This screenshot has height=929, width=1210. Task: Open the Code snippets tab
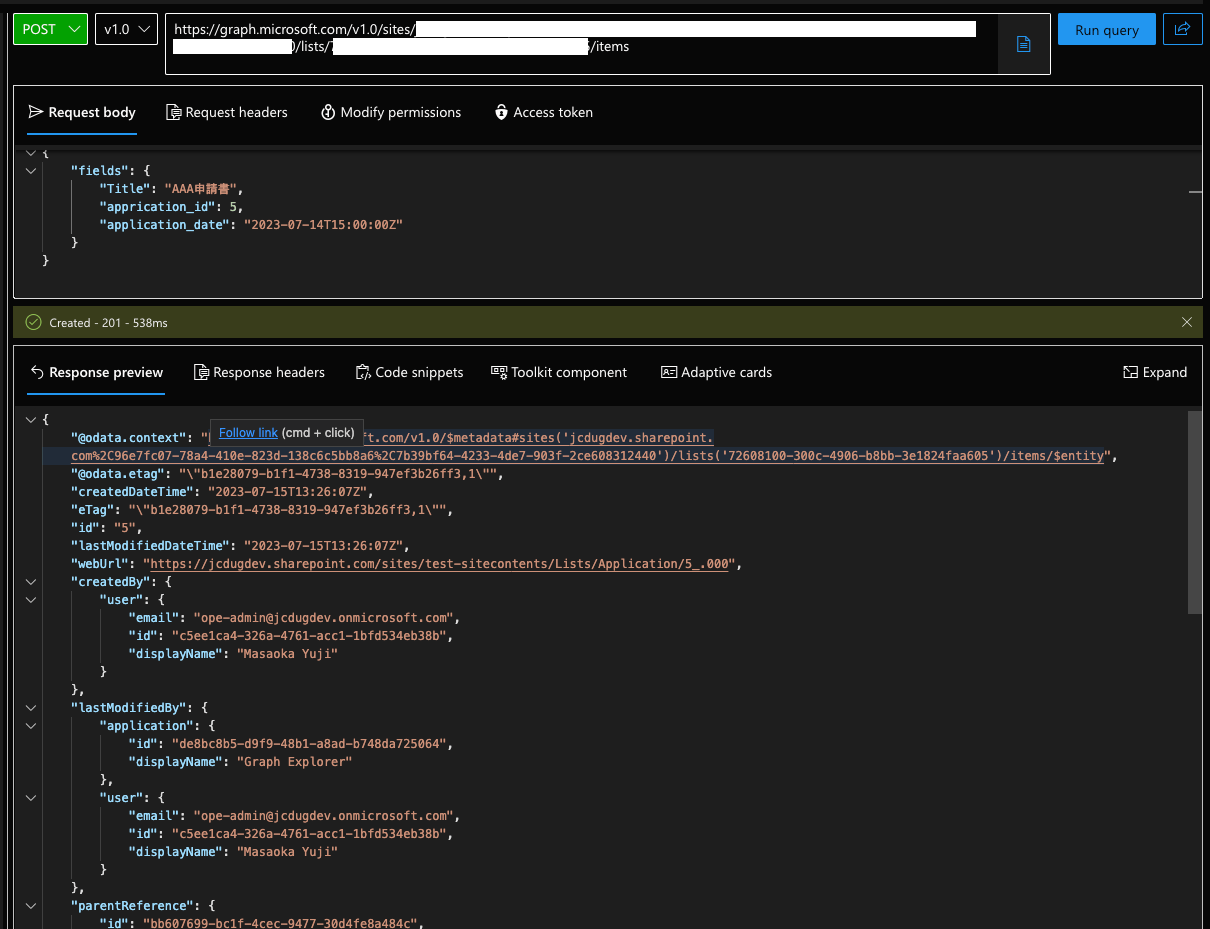click(409, 372)
